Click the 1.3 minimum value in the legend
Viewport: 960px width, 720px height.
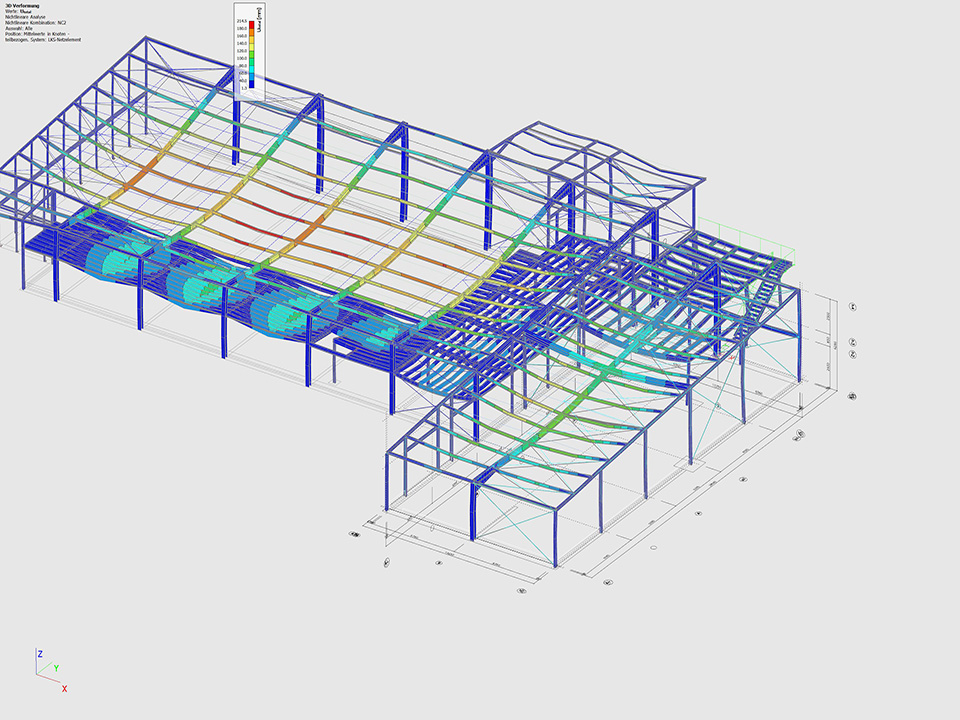243,89
